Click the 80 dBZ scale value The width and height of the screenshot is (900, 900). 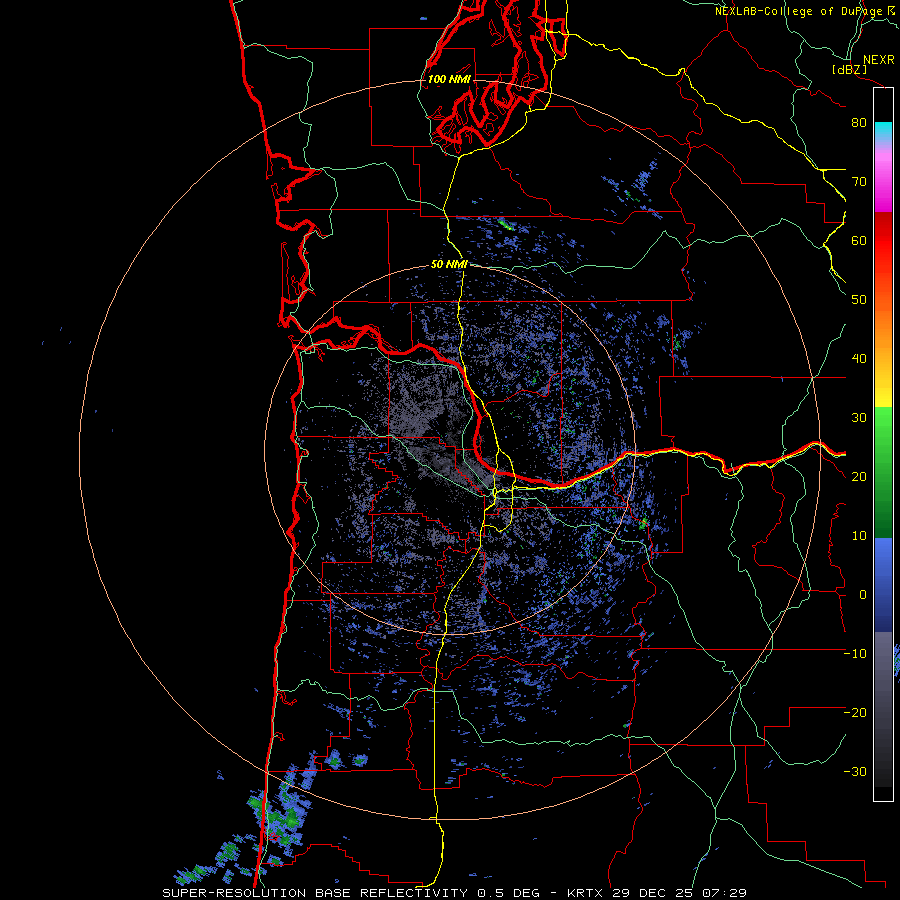click(859, 123)
